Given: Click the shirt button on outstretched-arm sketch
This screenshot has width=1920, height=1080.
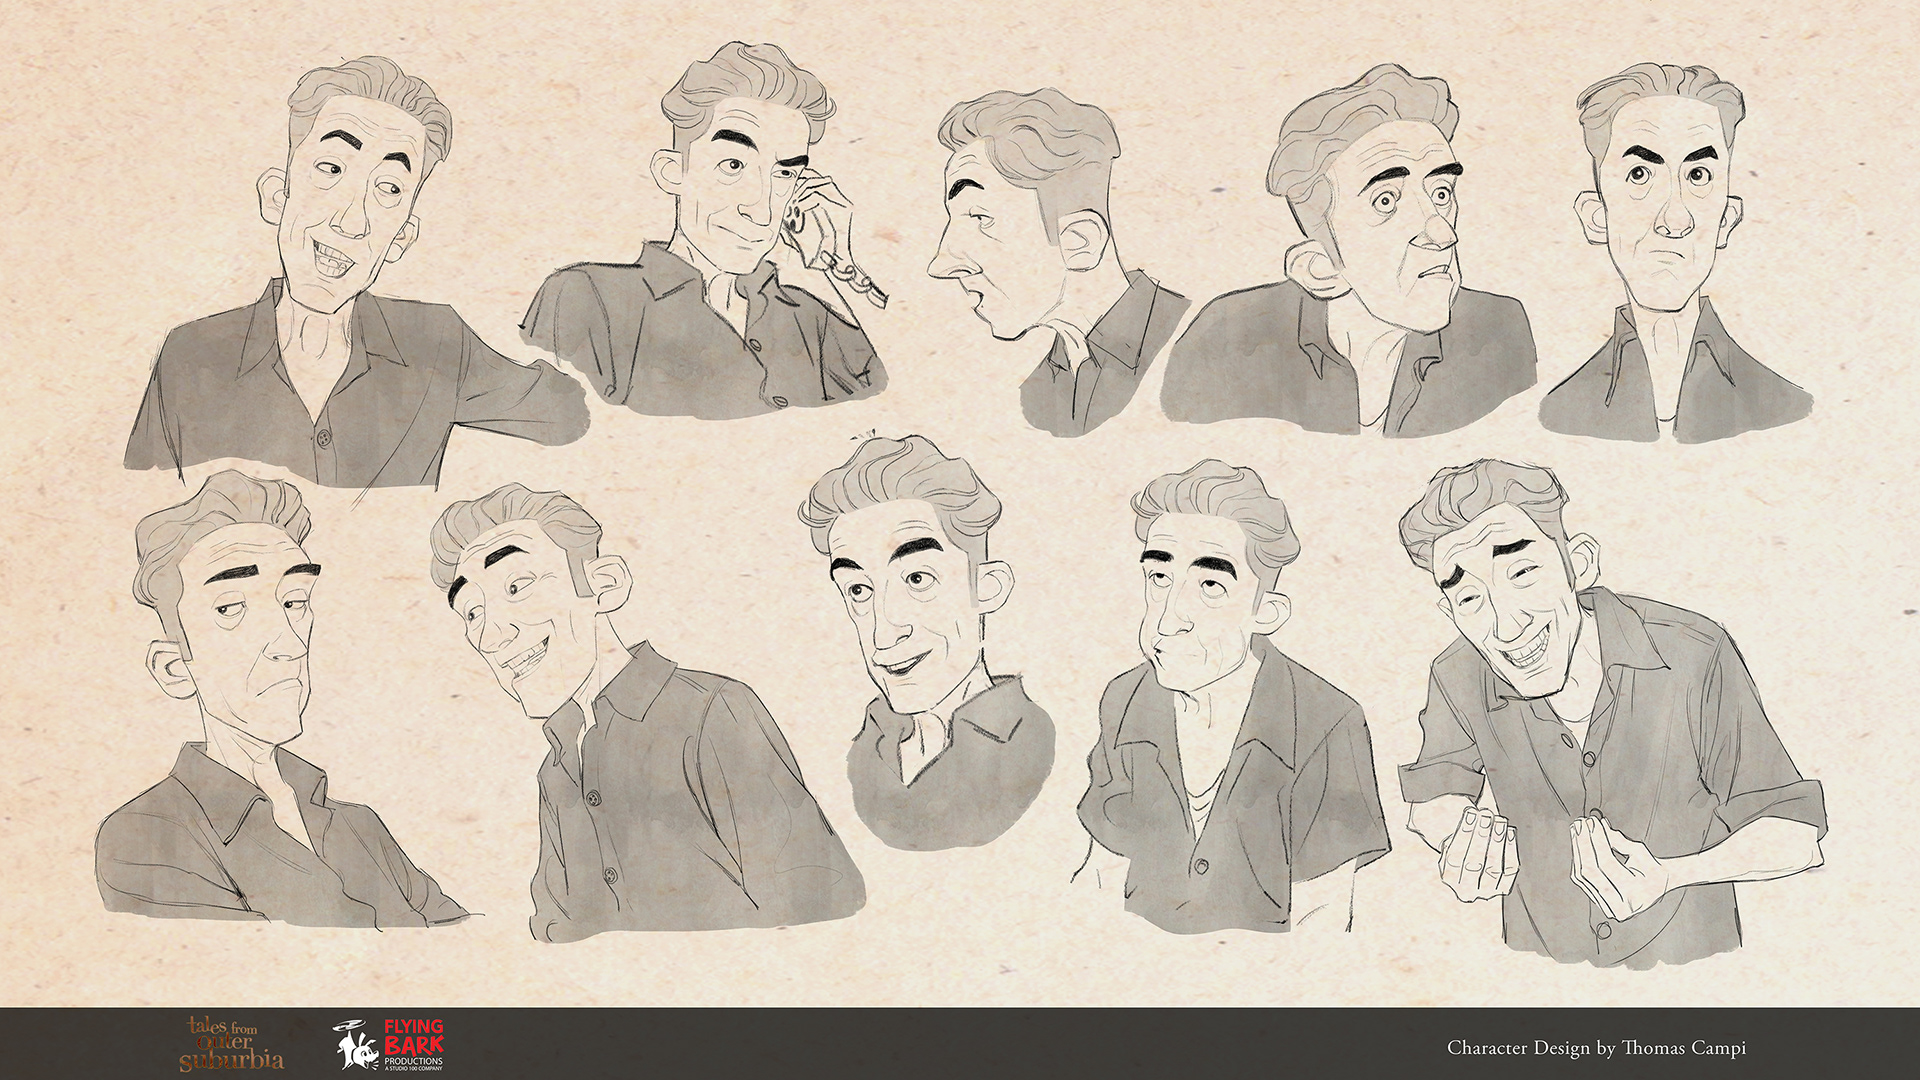Looking at the screenshot, I should click(x=322, y=437).
